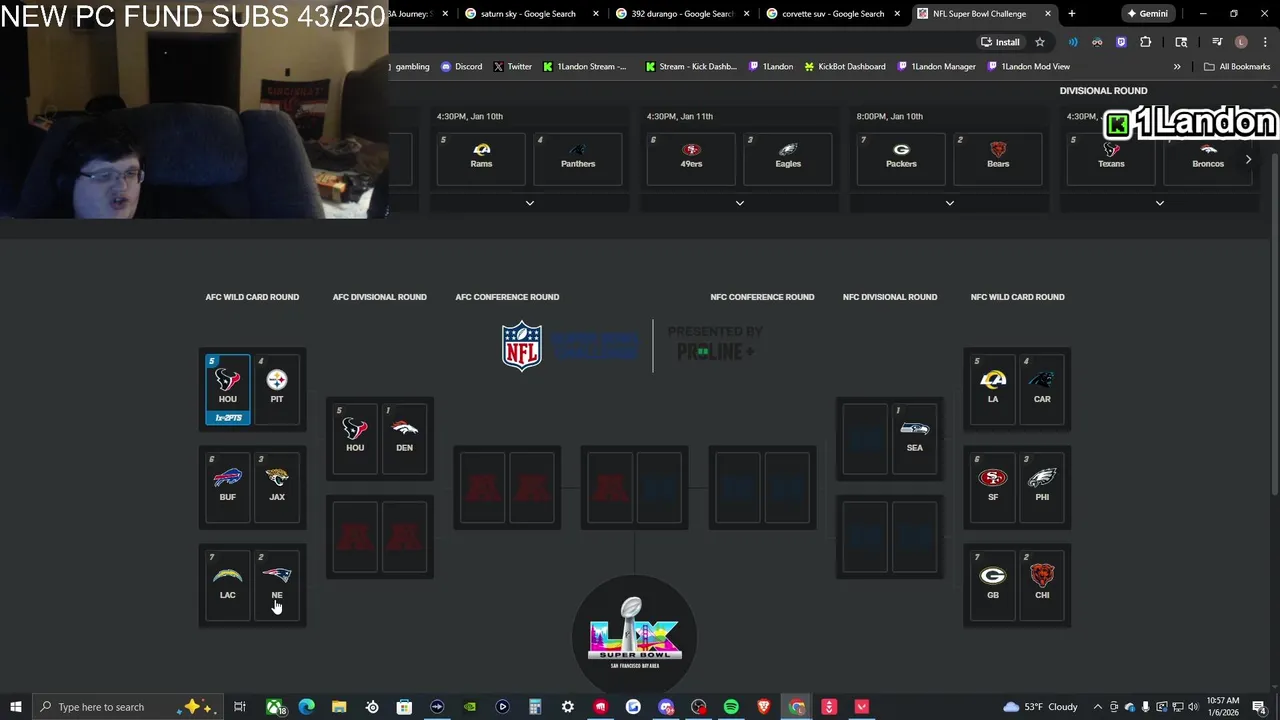Viewport: 1280px width, 720px height.
Task: Choose NE Patriots in the wild card round
Action: 277,585
